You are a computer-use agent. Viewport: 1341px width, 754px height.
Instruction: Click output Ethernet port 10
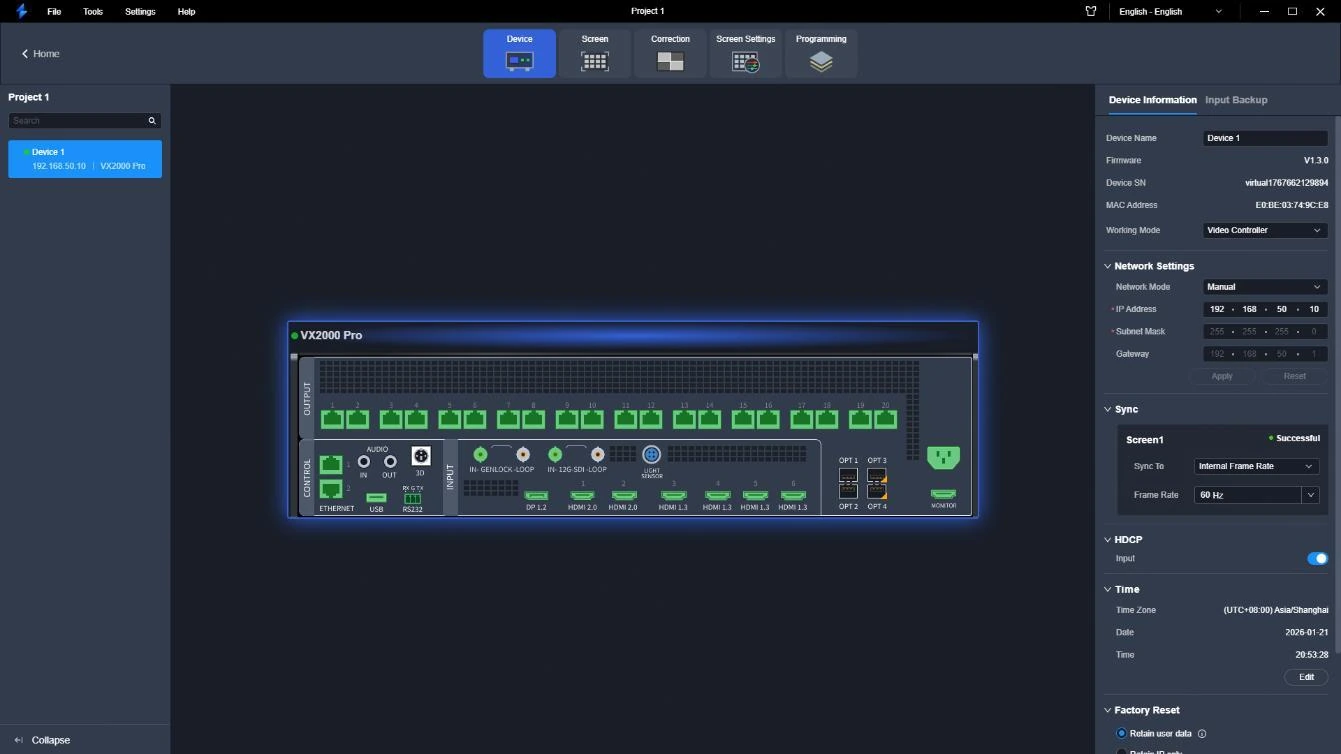pyautogui.click(x=592, y=419)
